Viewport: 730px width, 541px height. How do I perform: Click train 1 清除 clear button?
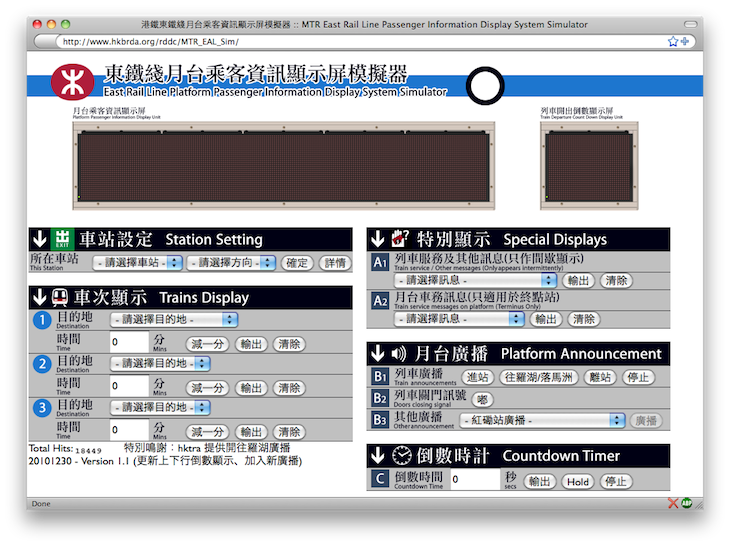(289, 344)
